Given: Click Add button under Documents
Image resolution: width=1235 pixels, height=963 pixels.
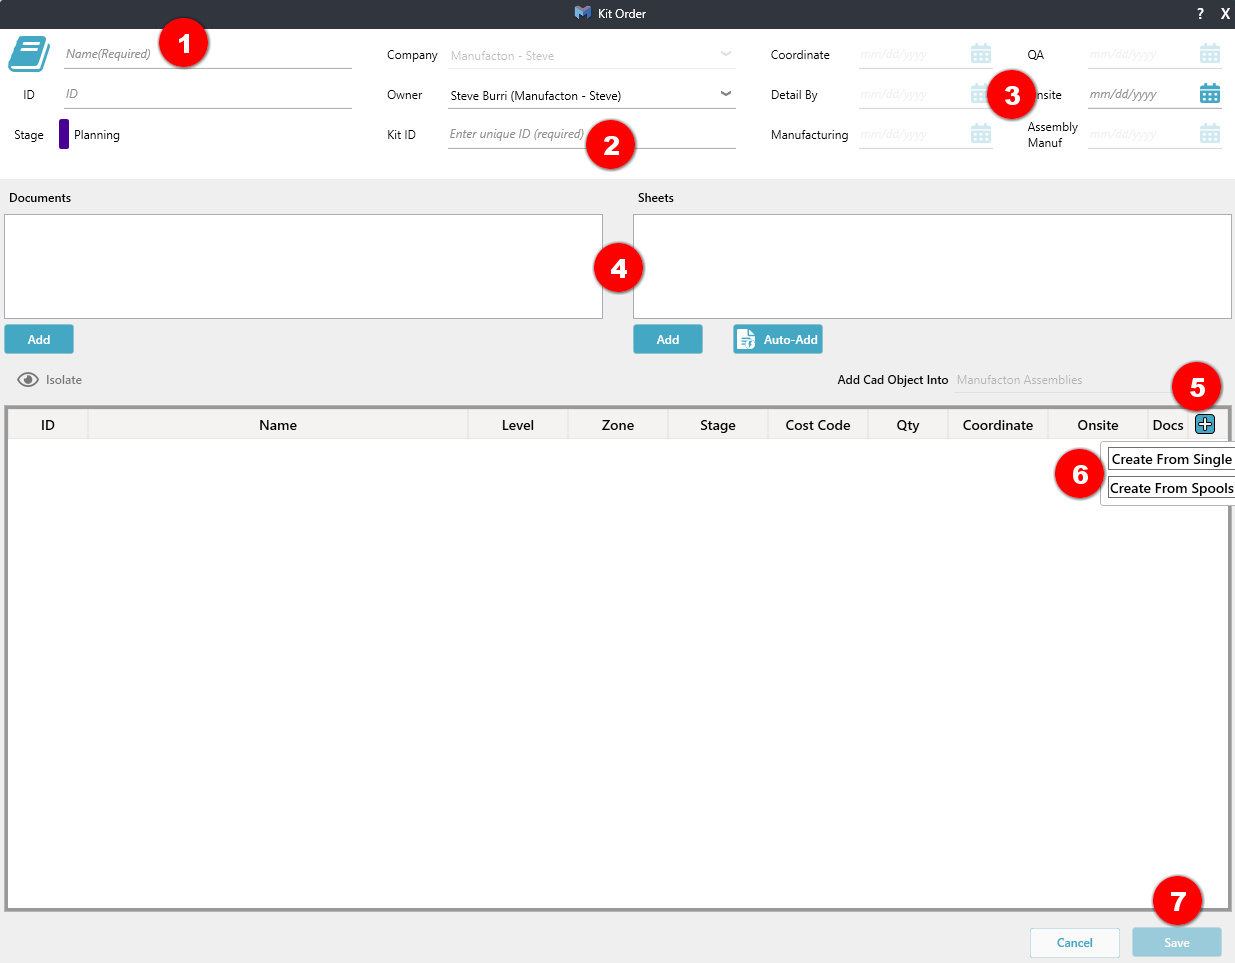Looking at the screenshot, I should 39,340.
